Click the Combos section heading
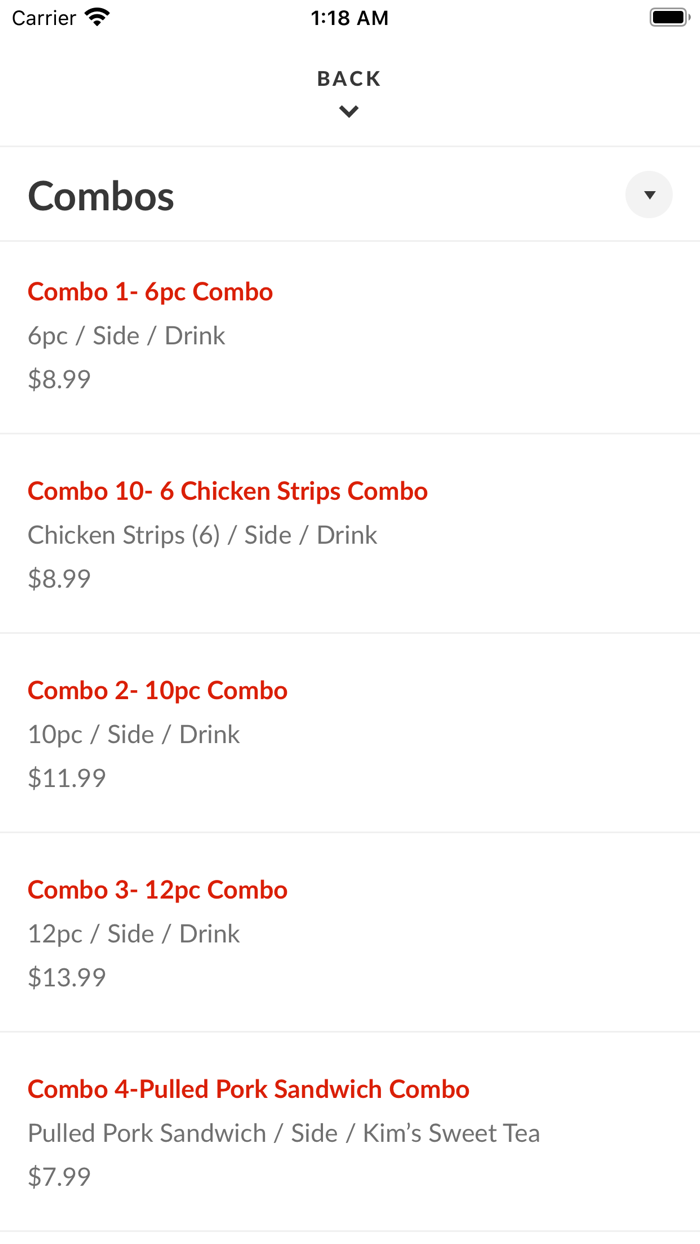The image size is (700, 1244). [x=101, y=196]
